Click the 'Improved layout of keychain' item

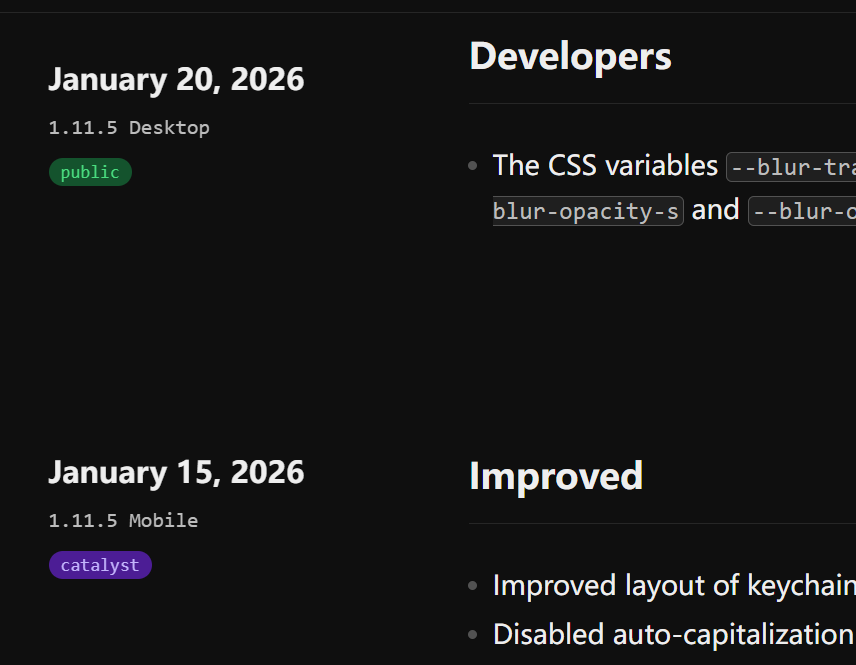pyautogui.click(x=673, y=585)
